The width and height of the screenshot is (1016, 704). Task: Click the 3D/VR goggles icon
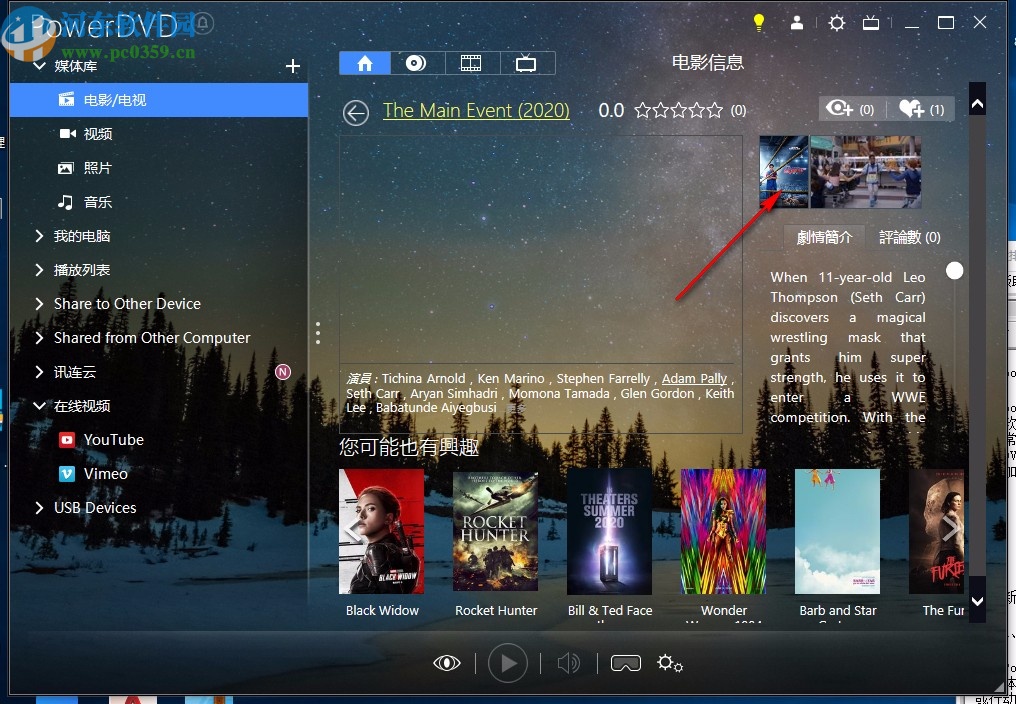coord(625,663)
